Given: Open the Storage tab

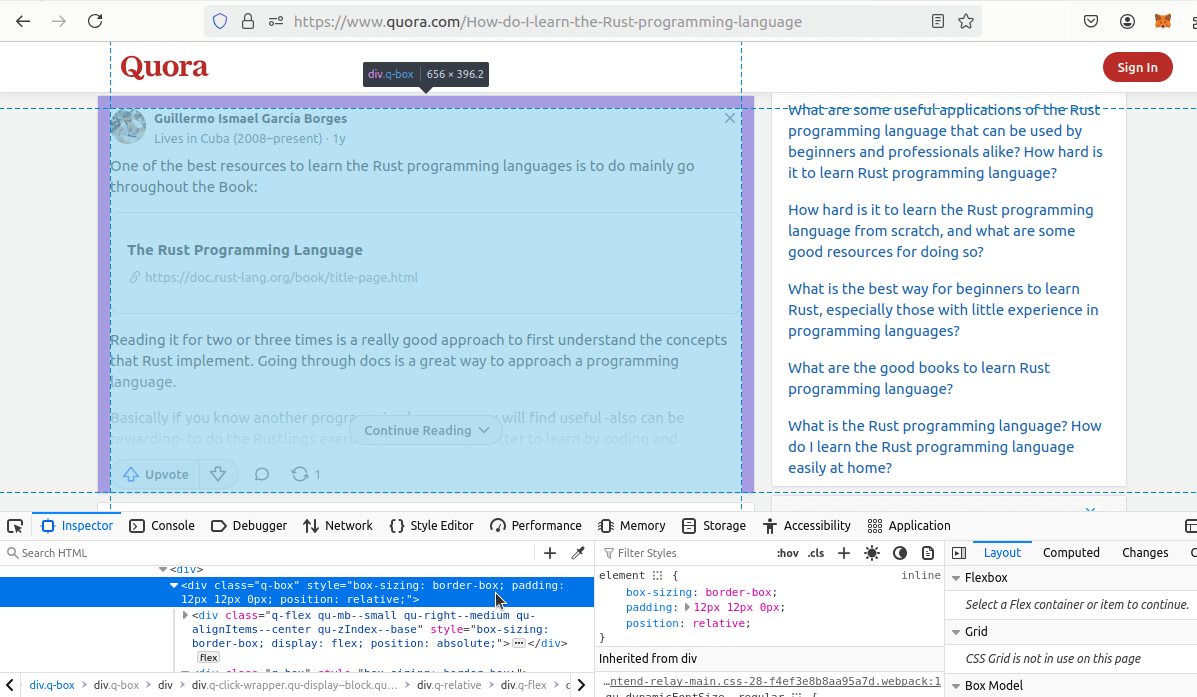Looking at the screenshot, I should point(714,526).
